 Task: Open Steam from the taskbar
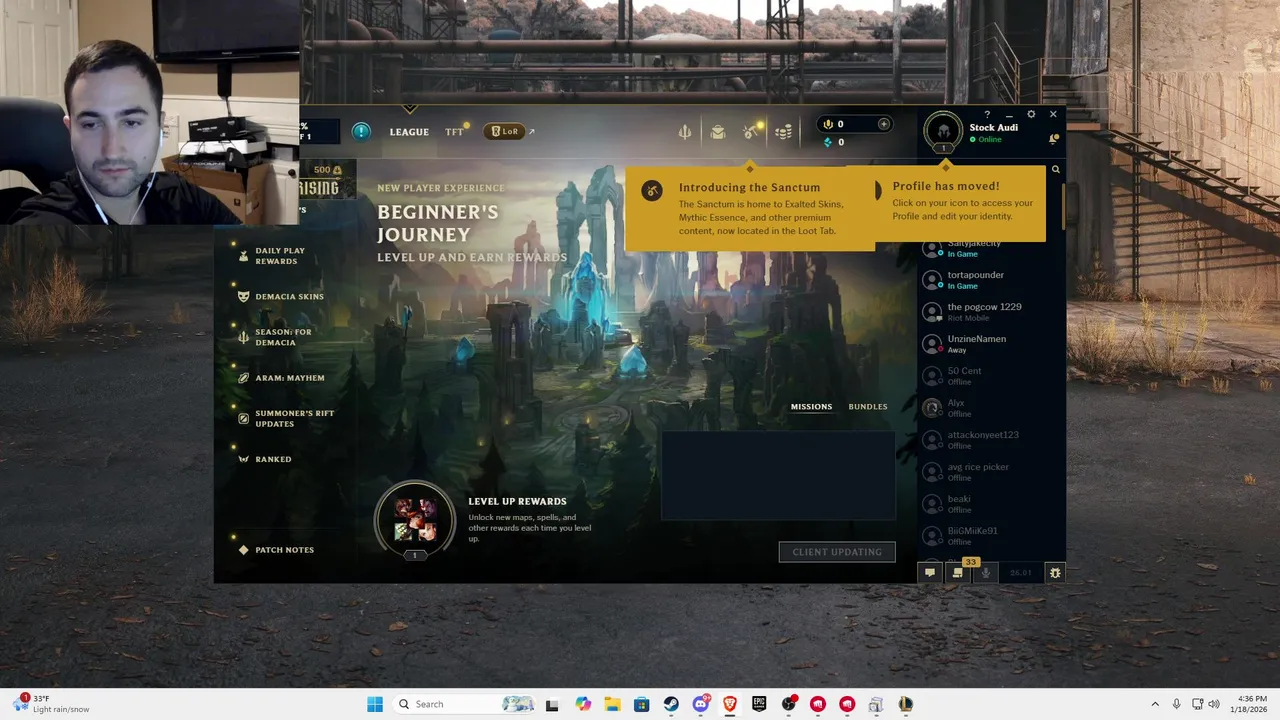point(671,704)
